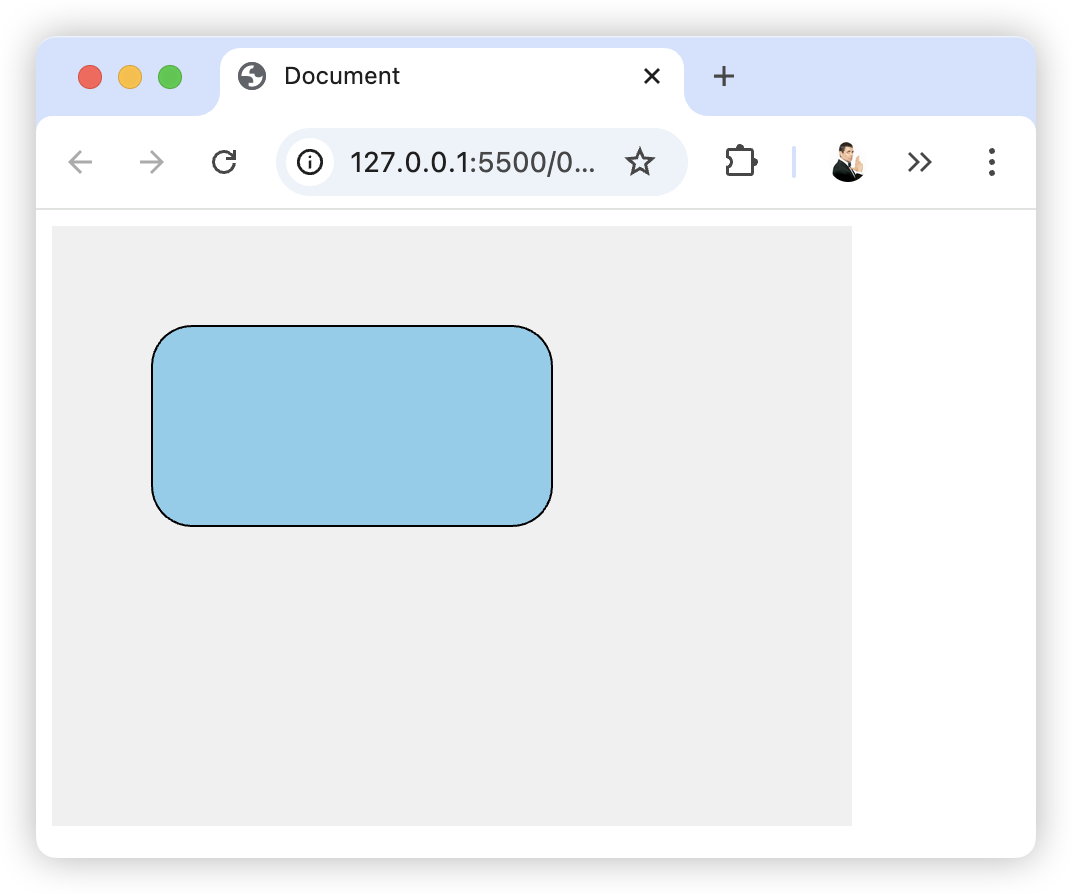
Task: Minimize the window with yellow button
Action: coord(130,77)
